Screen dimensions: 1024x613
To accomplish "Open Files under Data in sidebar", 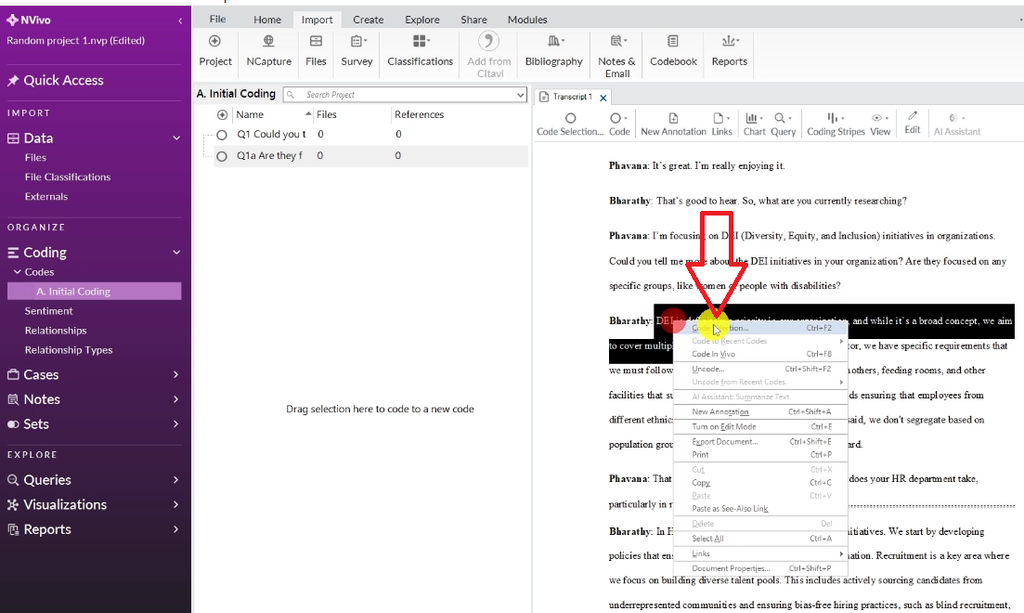I will 35,157.
